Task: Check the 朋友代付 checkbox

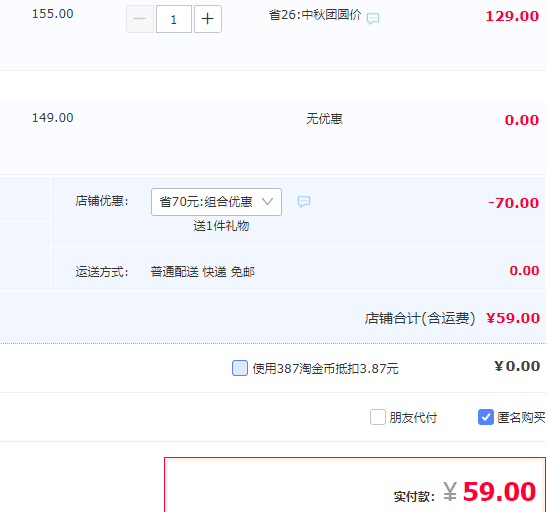Action: (x=378, y=417)
